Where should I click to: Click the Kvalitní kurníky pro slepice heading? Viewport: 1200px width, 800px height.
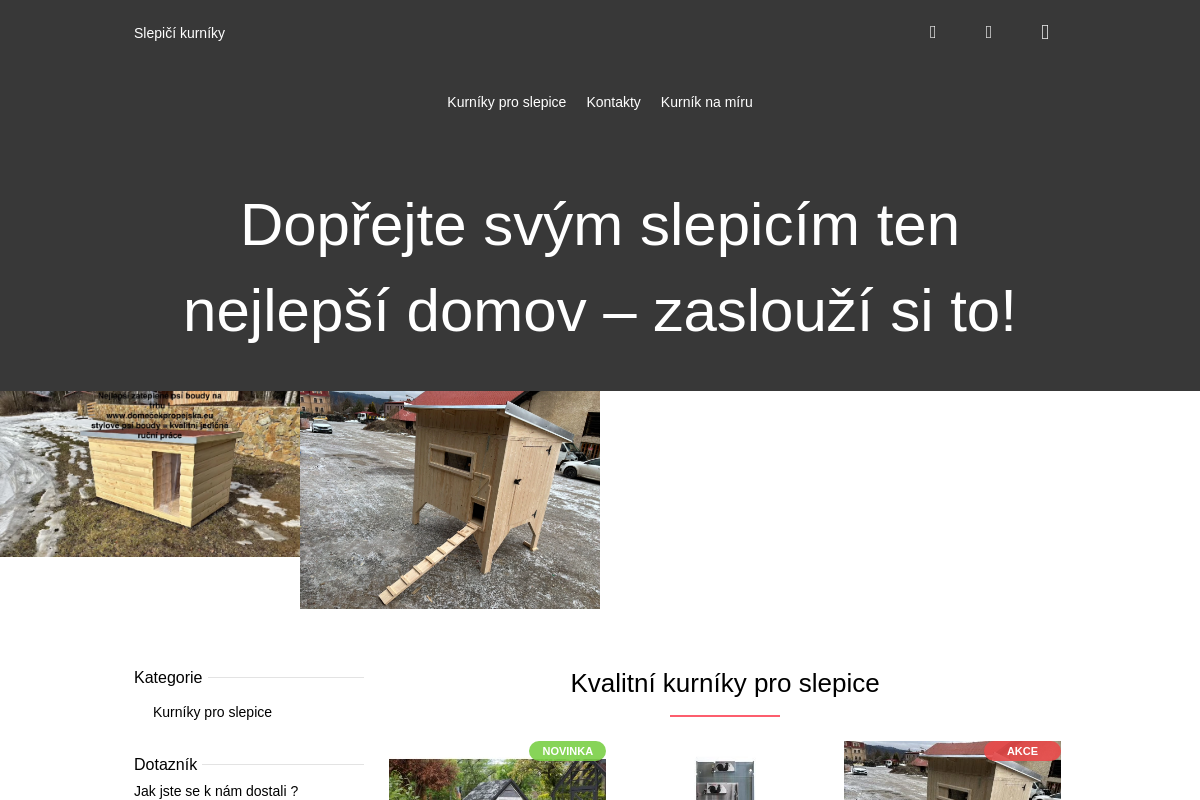click(x=724, y=683)
